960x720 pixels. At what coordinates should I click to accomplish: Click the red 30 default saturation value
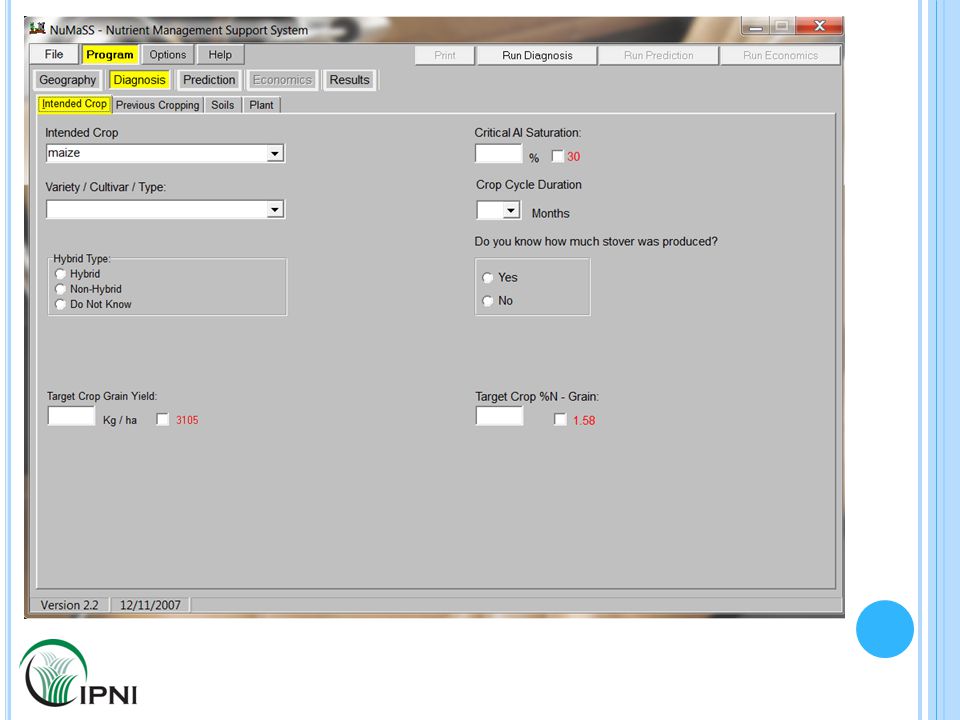(574, 157)
